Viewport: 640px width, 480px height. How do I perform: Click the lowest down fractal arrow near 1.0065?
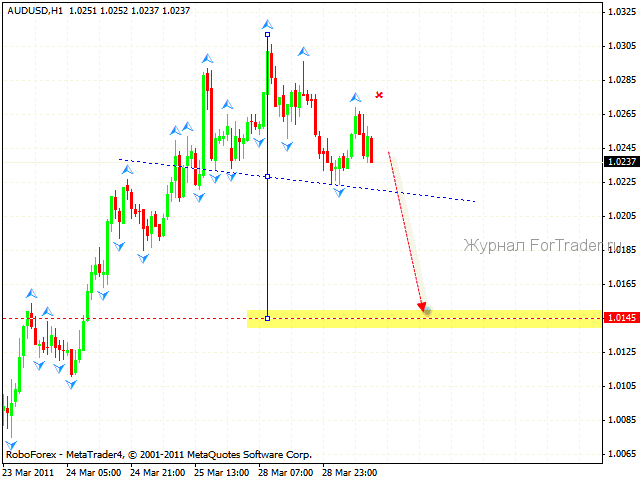11,445
